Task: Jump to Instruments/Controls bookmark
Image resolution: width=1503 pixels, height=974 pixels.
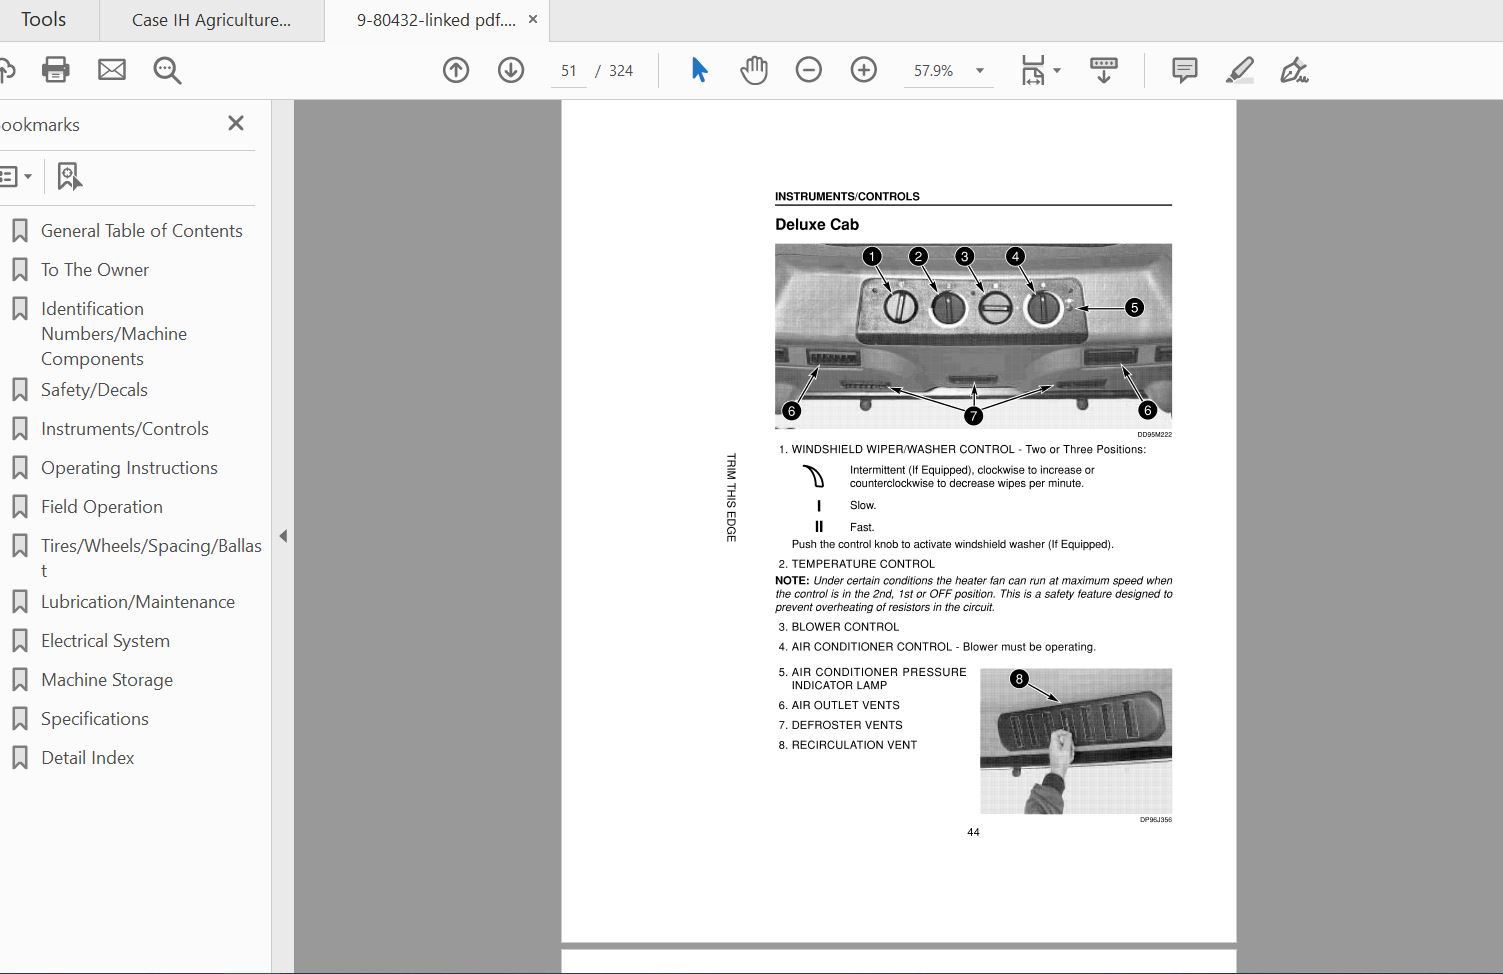Action: click(125, 429)
